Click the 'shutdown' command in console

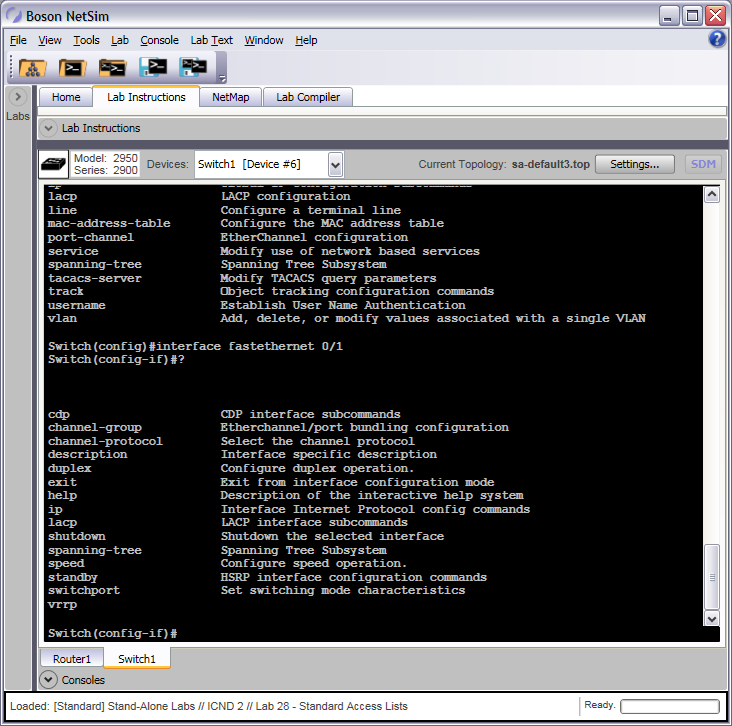click(77, 536)
